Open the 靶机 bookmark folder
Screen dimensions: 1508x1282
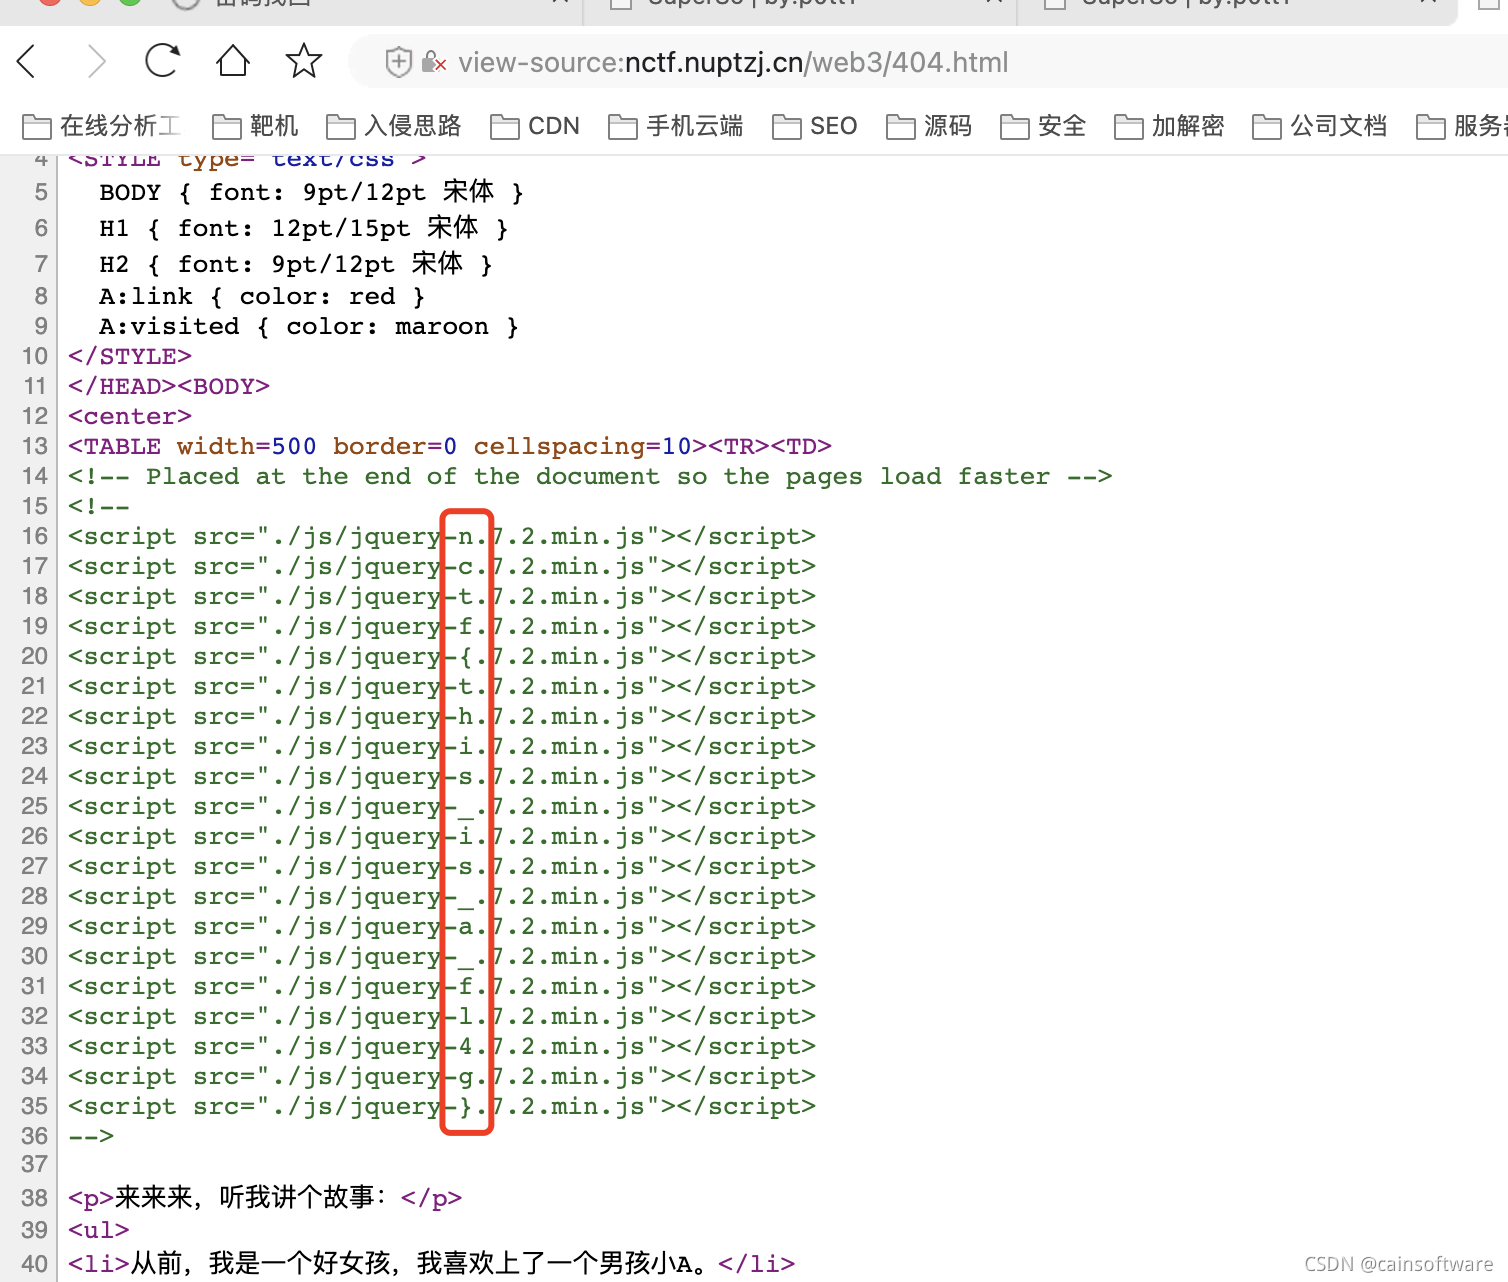255,126
